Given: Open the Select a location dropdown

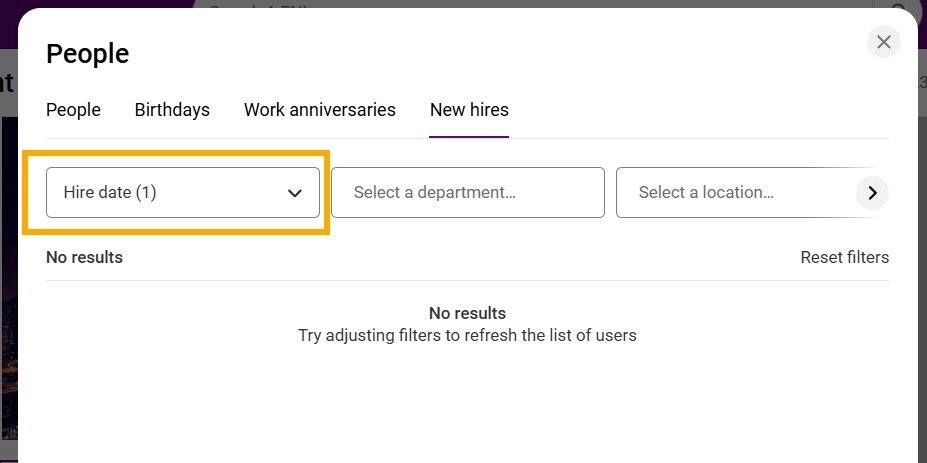Looking at the screenshot, I should click(x=735, y=193).
